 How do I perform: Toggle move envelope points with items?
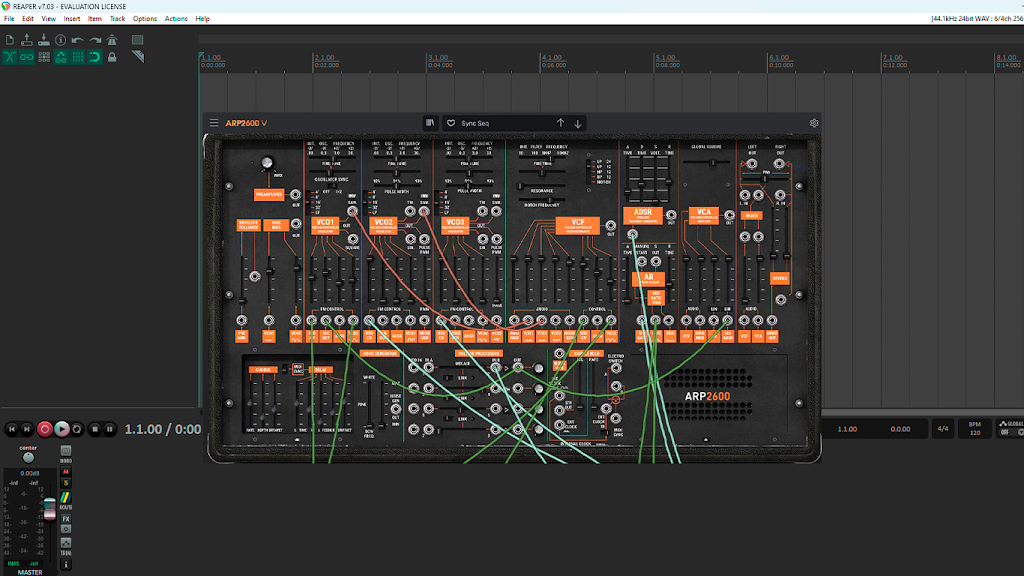tap(61, 57)
